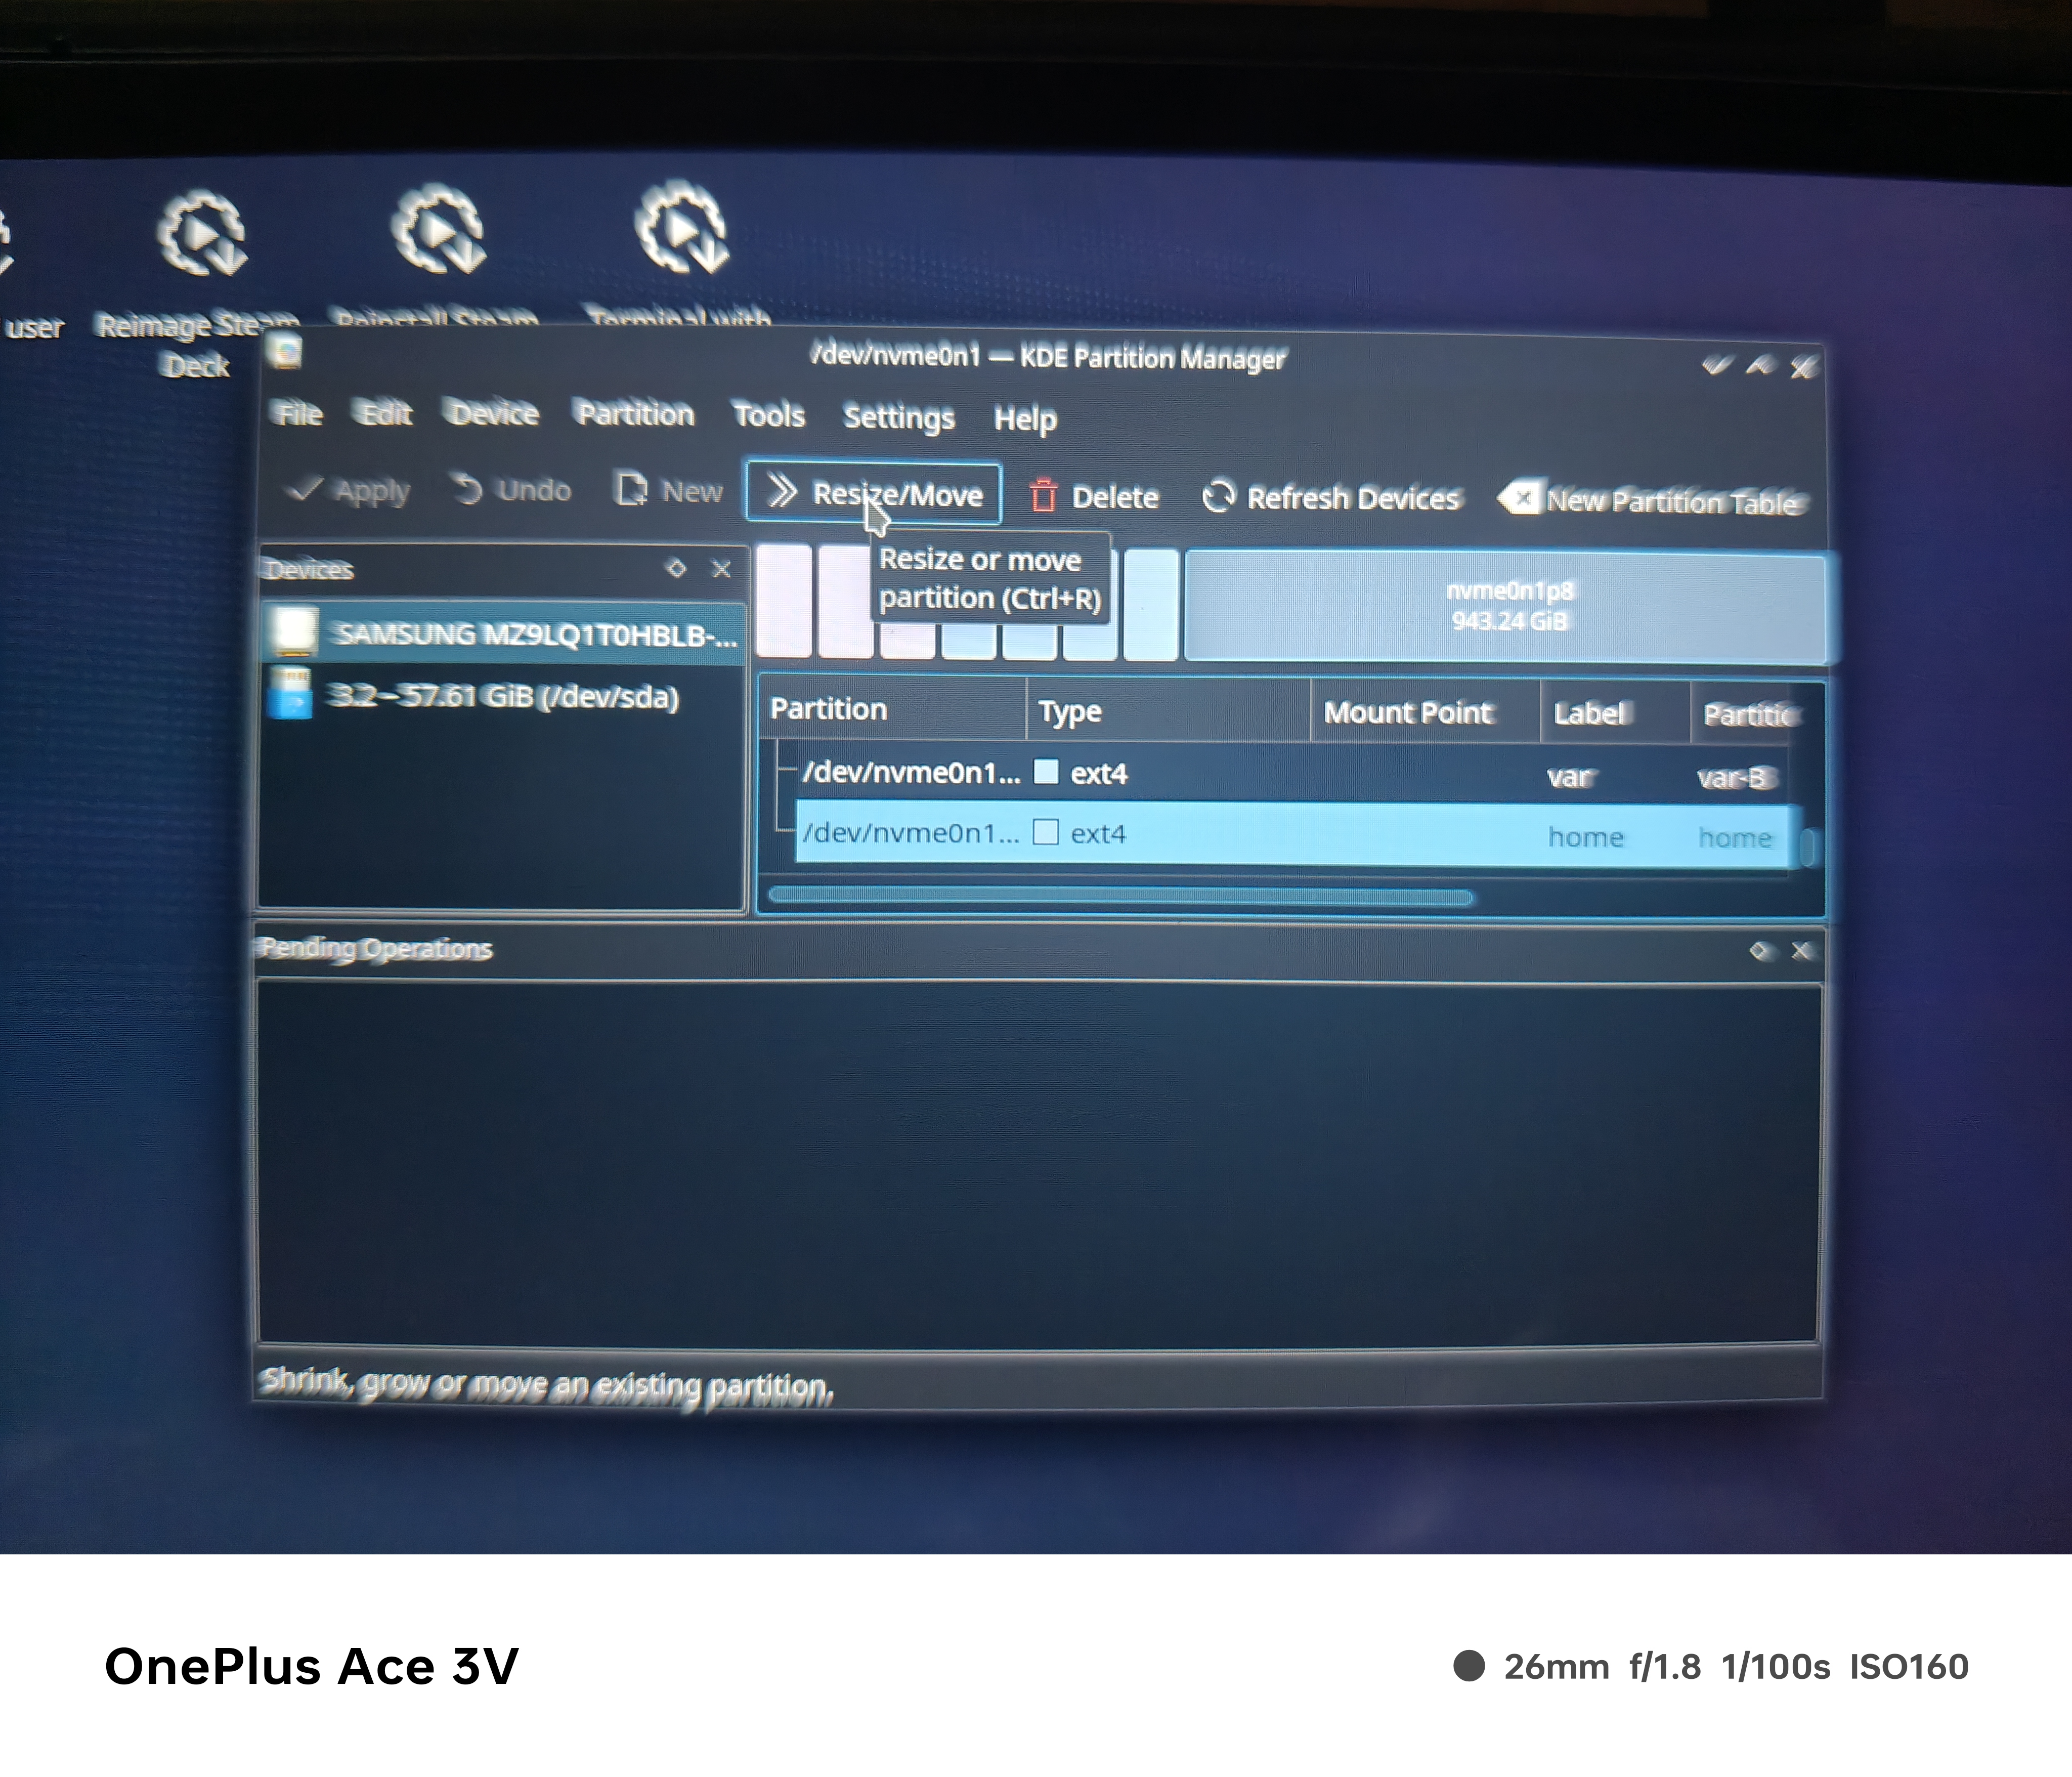
Task: Click the Resize/Move toolbar button
Action: [x=873, y=493]
